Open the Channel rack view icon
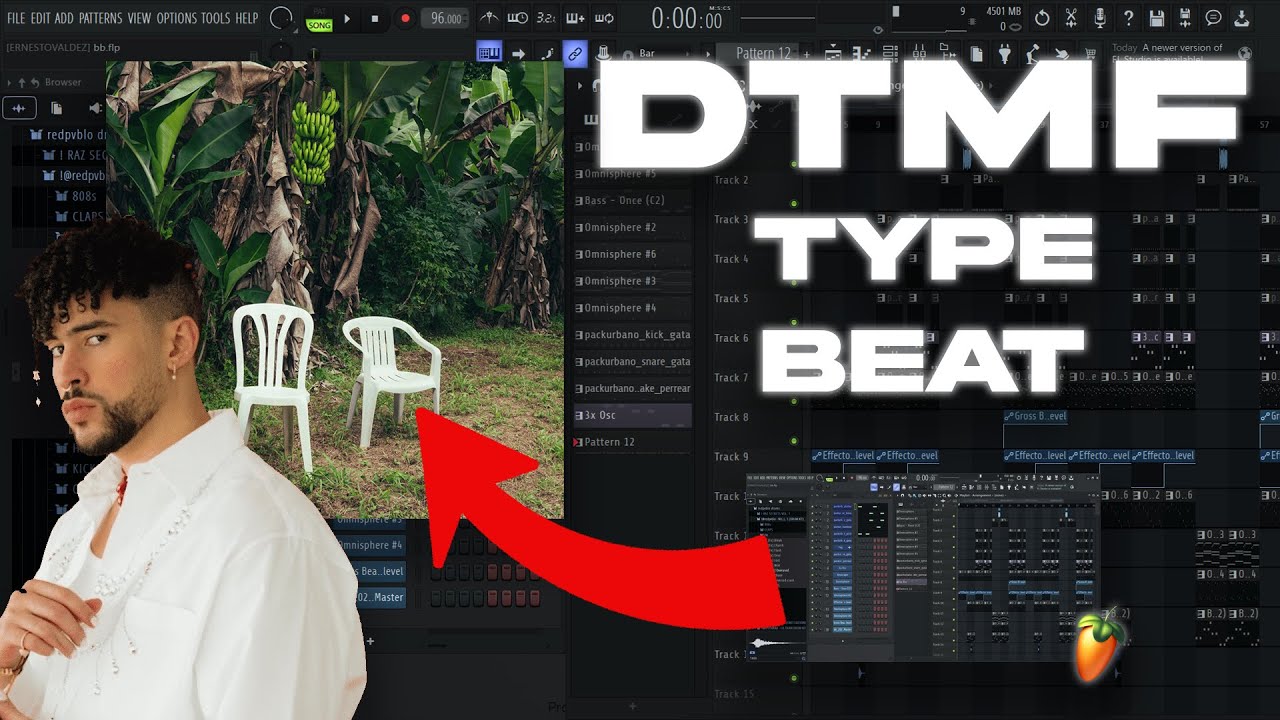The image size is (1280, 720). click(x=890, y=53)
